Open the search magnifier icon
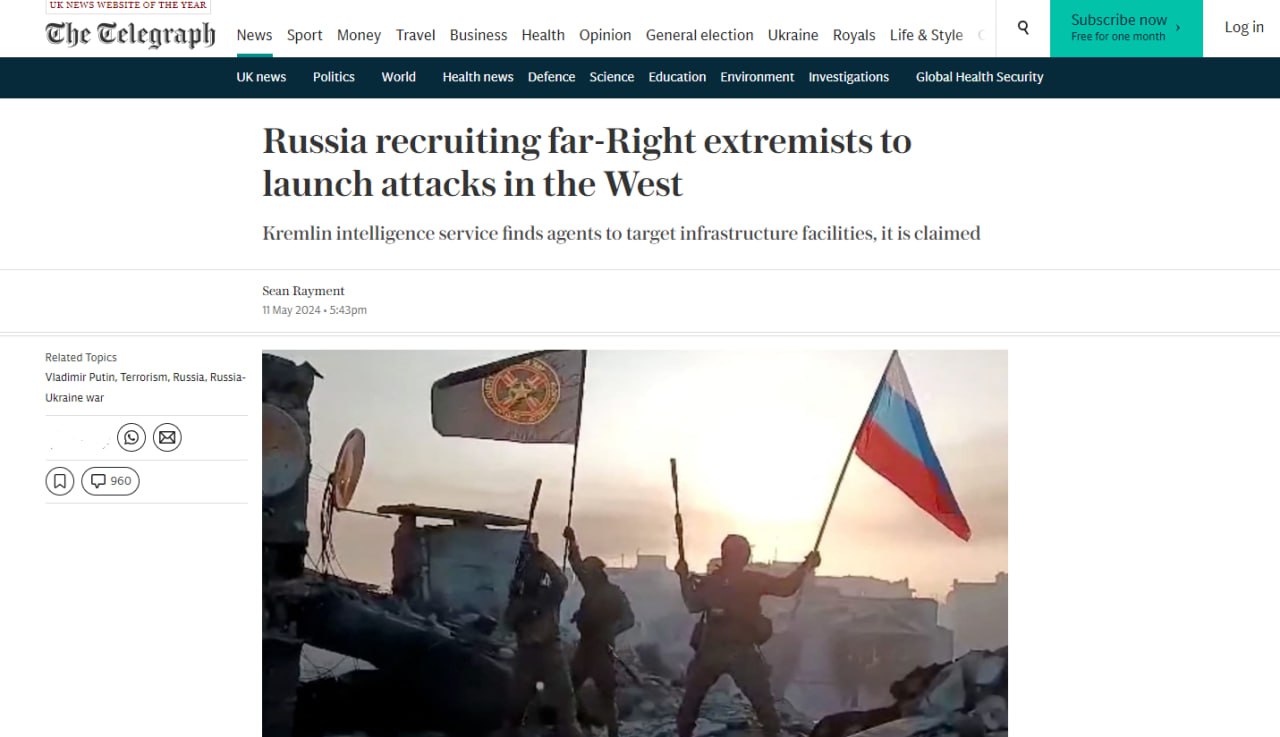This screenshot has height=737, width=1280. tap(1023, 28)
